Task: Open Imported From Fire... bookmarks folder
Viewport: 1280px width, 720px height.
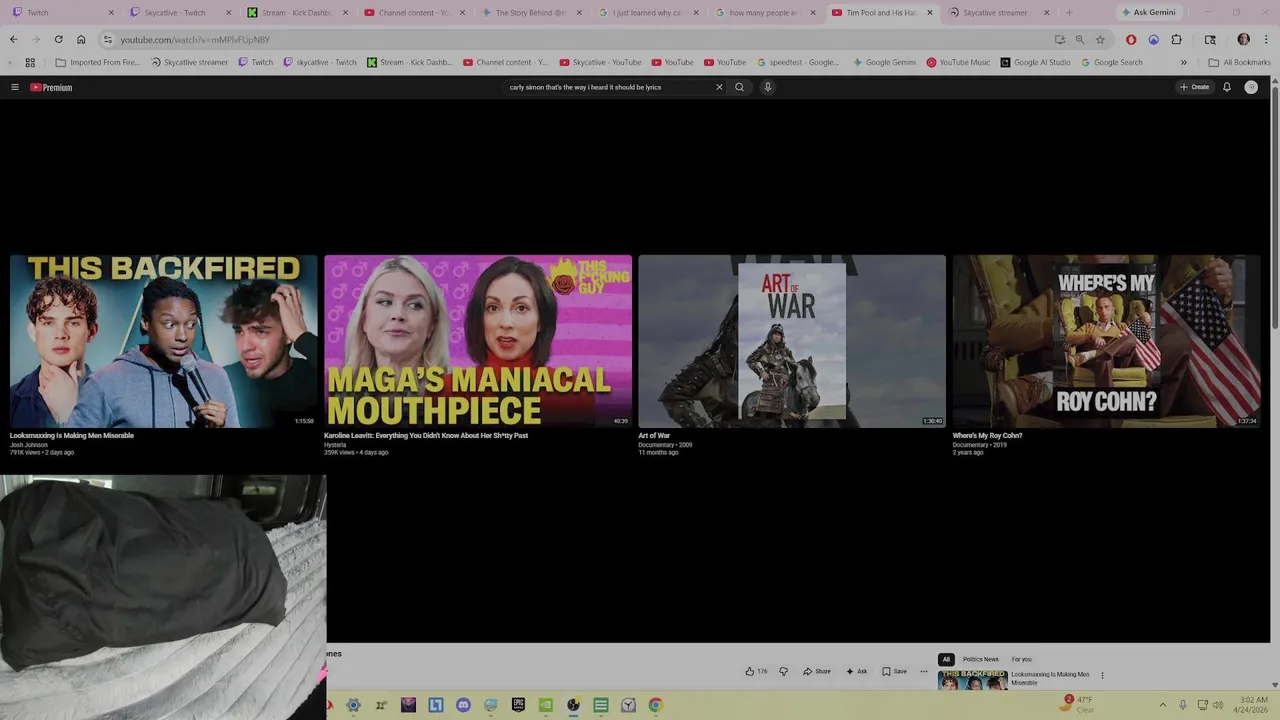Action: [x=98, y=62]
